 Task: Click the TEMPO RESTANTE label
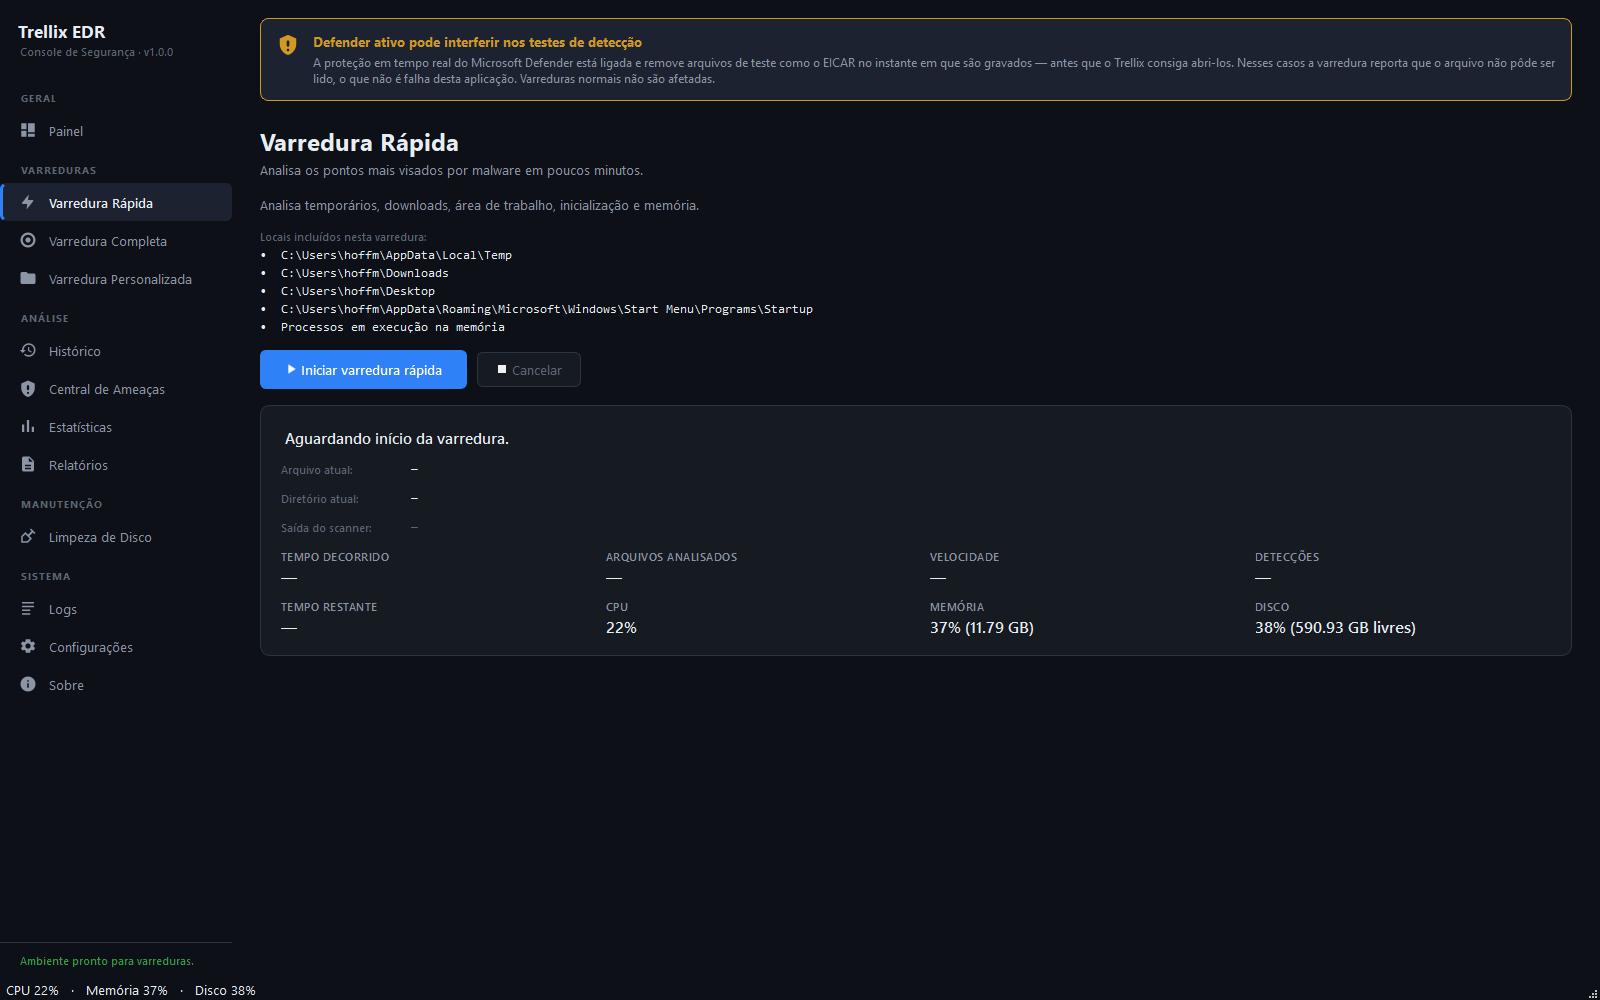coord(329,607)
